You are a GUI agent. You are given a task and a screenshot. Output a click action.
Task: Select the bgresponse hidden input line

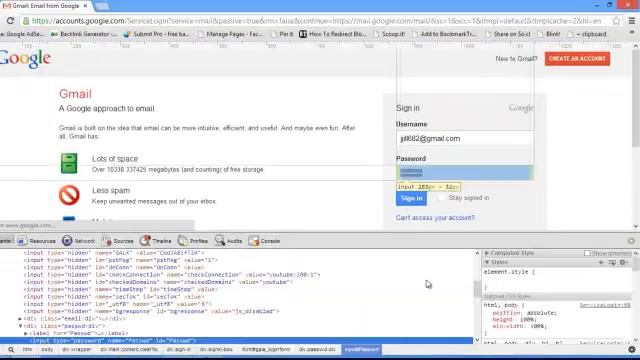(151, 311)
